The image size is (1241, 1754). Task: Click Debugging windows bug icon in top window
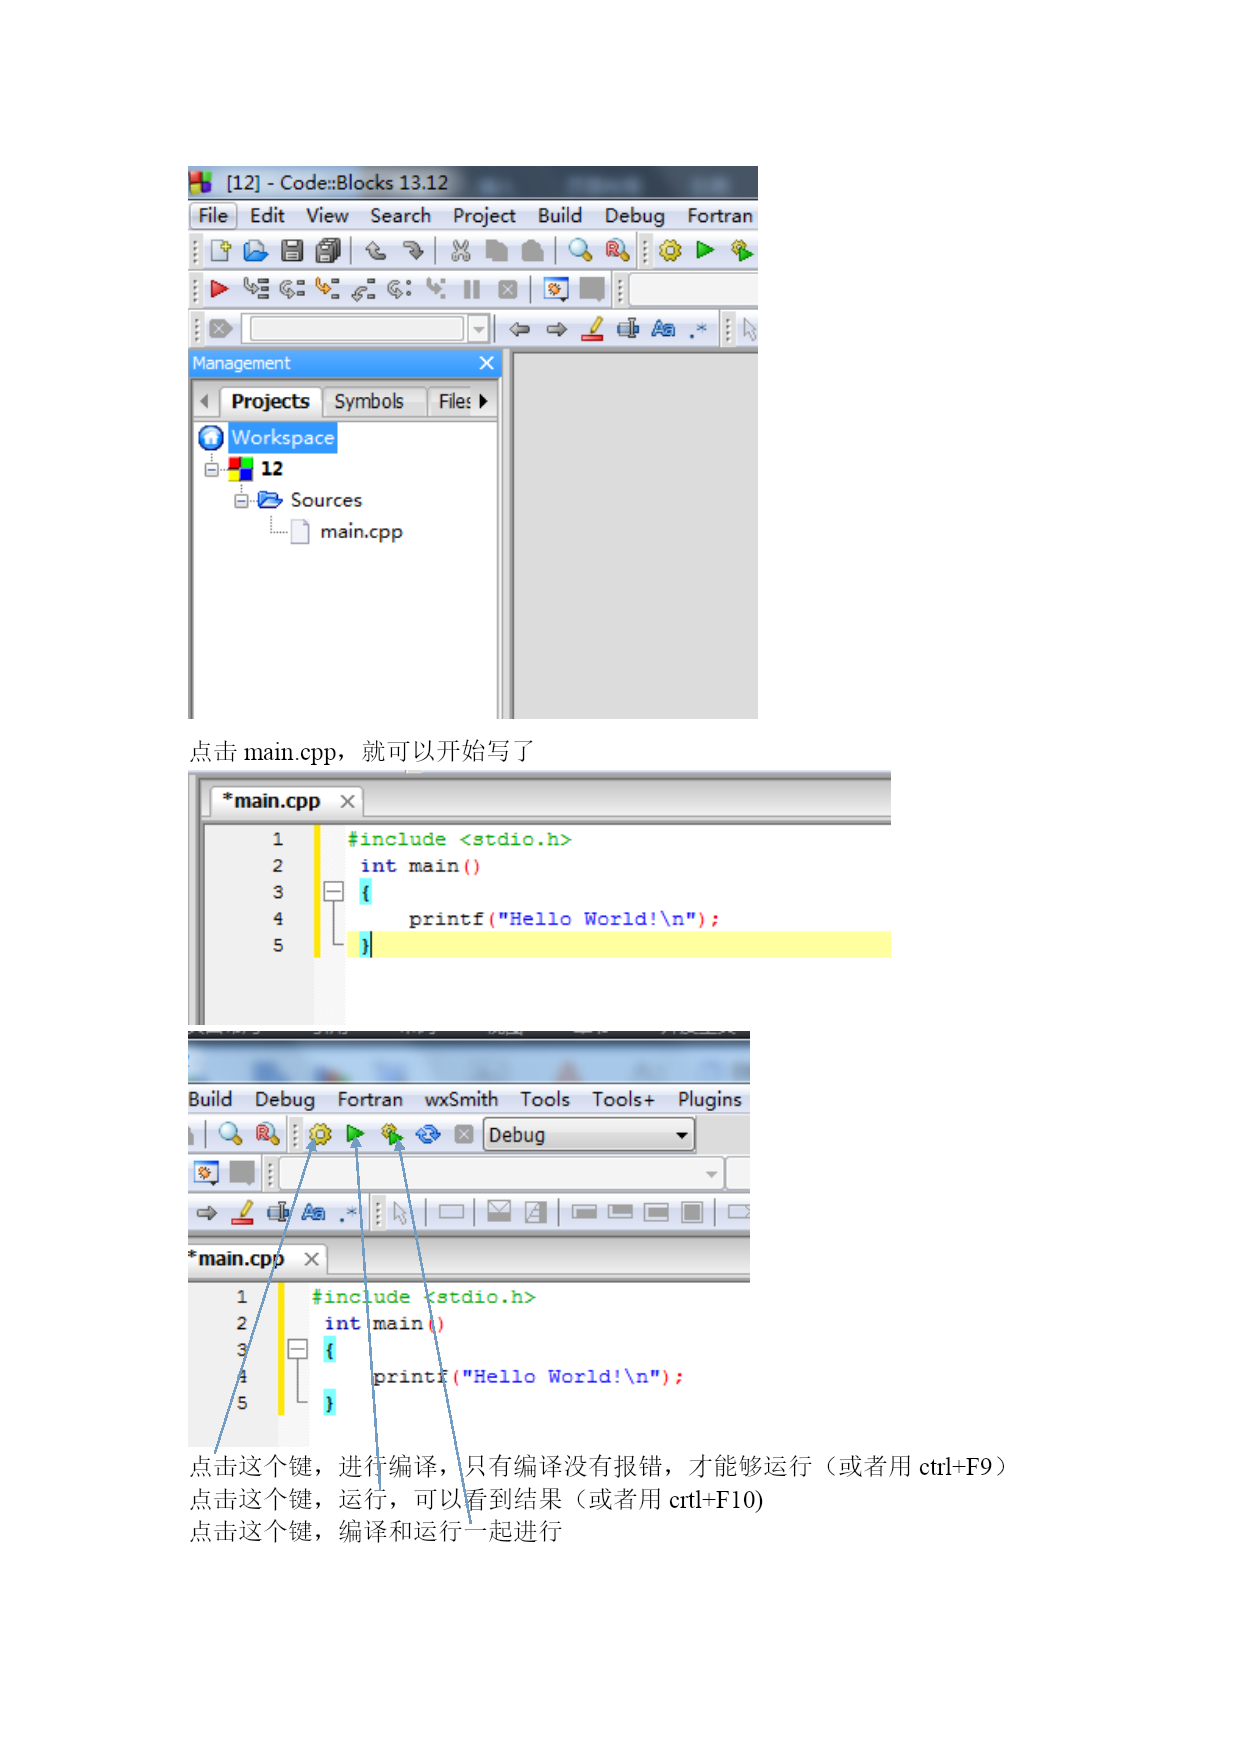tap(556, 289)
